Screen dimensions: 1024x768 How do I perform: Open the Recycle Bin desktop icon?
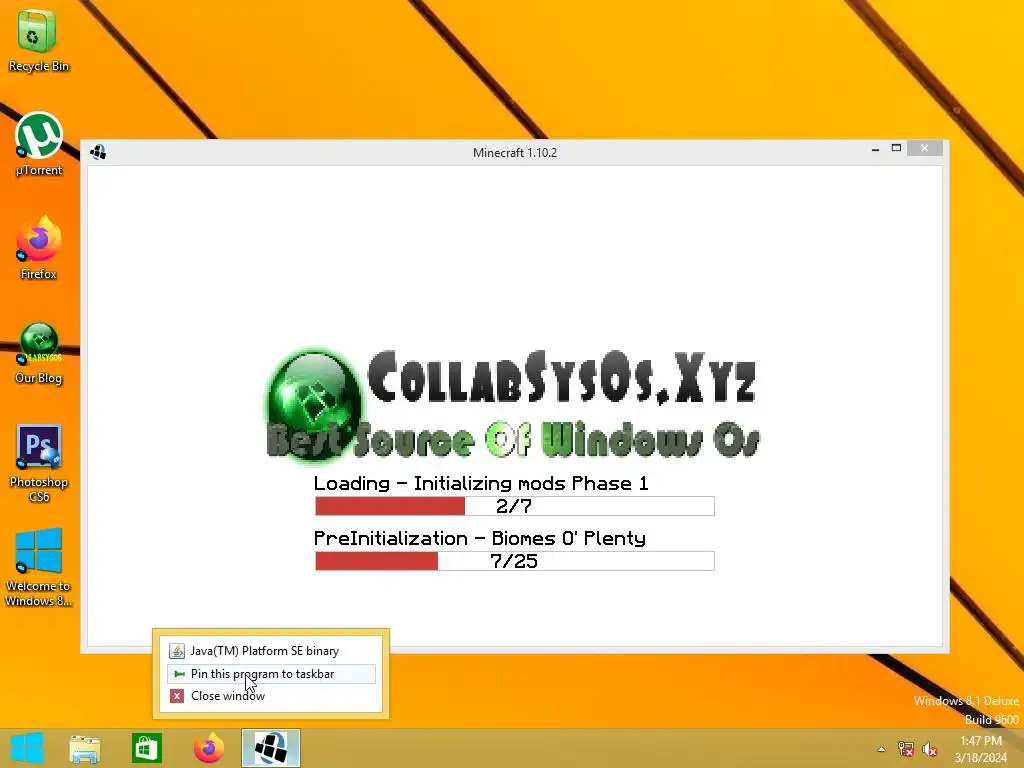(x=38, y=39)
